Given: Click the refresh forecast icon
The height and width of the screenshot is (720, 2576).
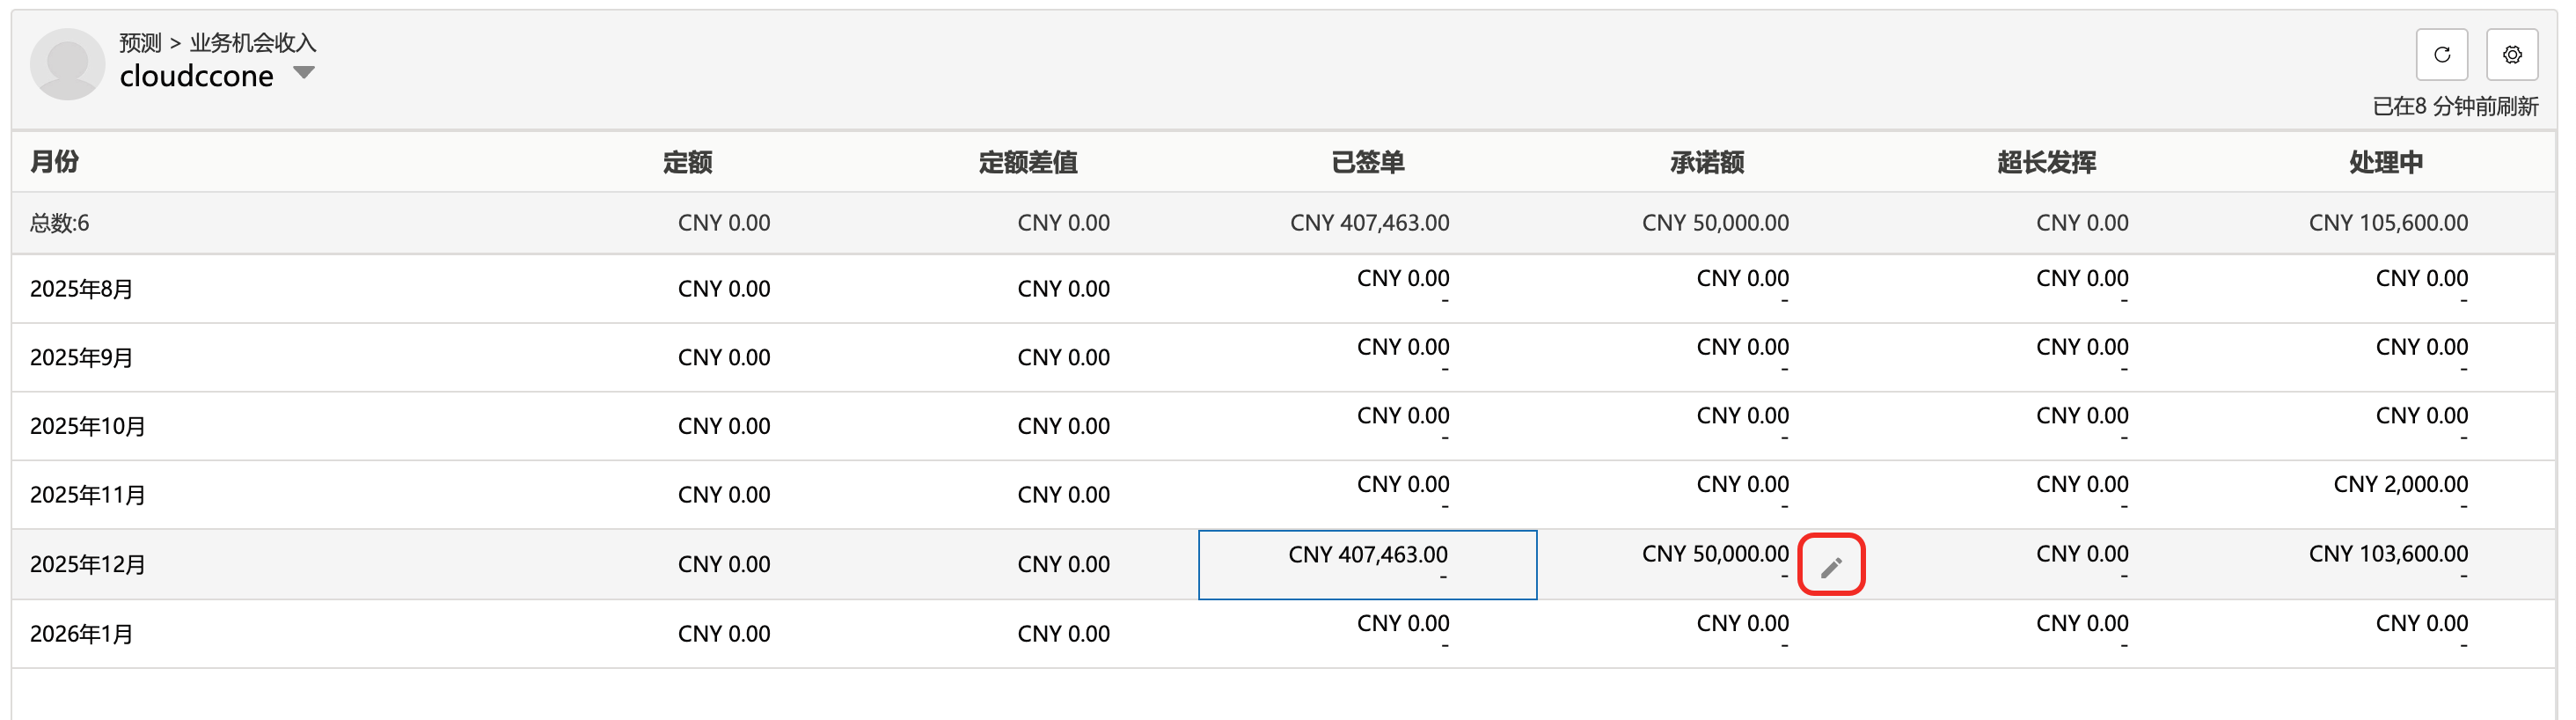Looking at the screenshot, I should click(2441, 55).
